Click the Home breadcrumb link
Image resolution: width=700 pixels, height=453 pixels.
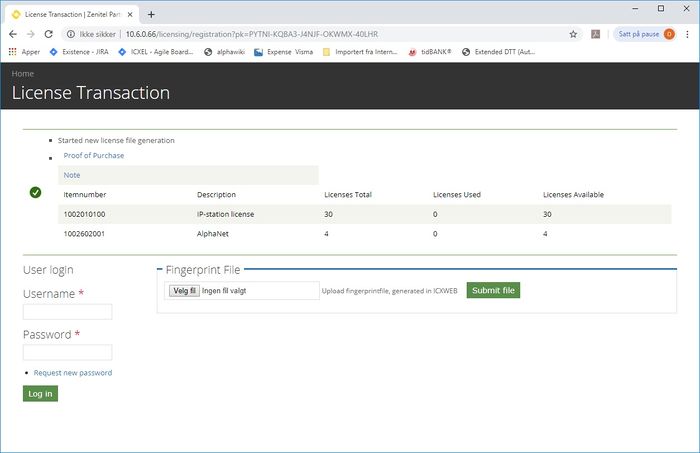(22, 74)
